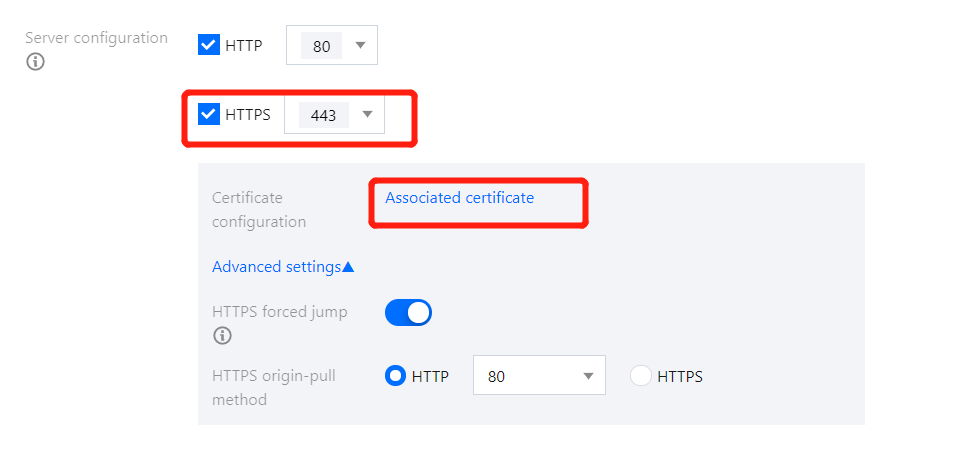Select the HTTP origin-pull radio button
This screenshot has width=977, height=454.
tap(395, 376)
